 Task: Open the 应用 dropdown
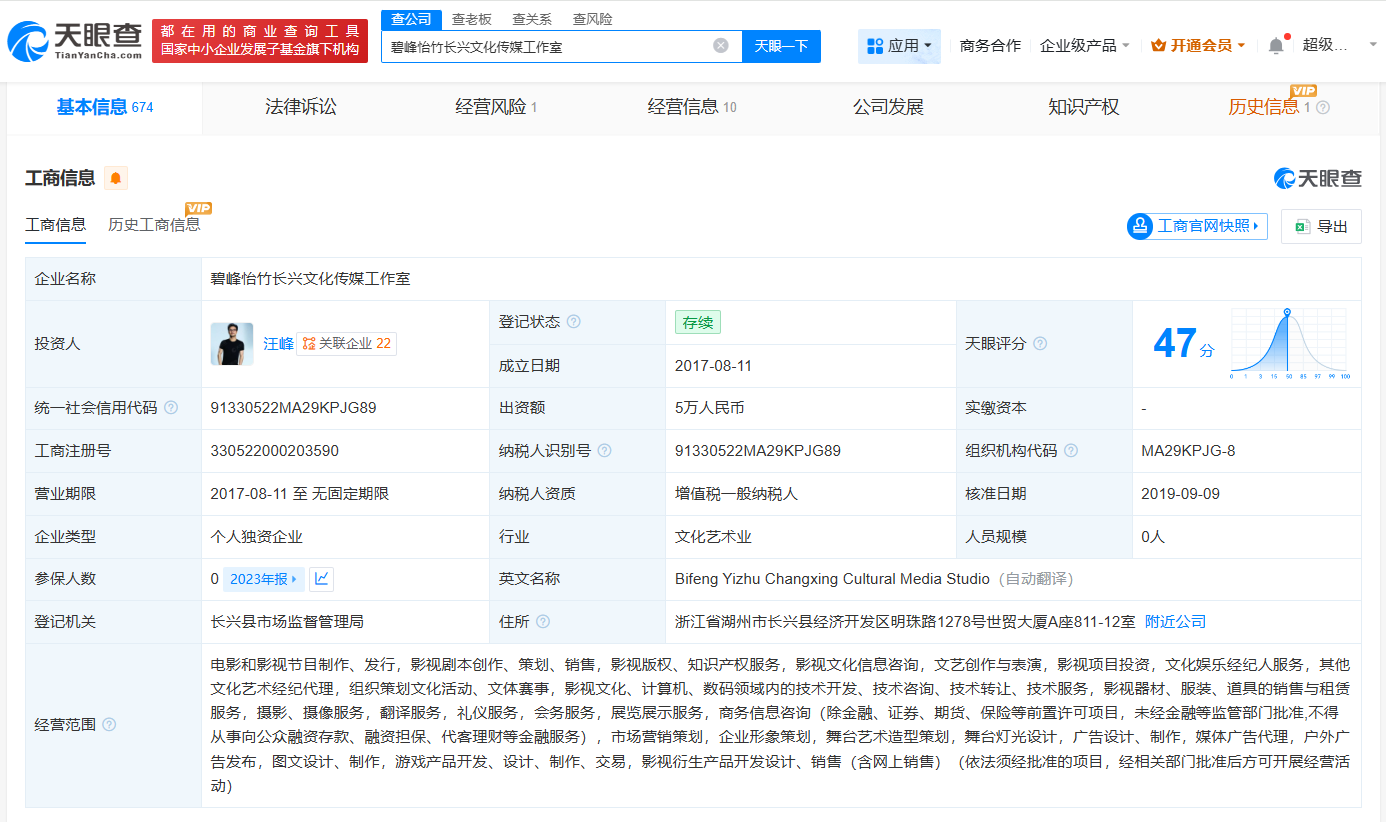(899, 46)
